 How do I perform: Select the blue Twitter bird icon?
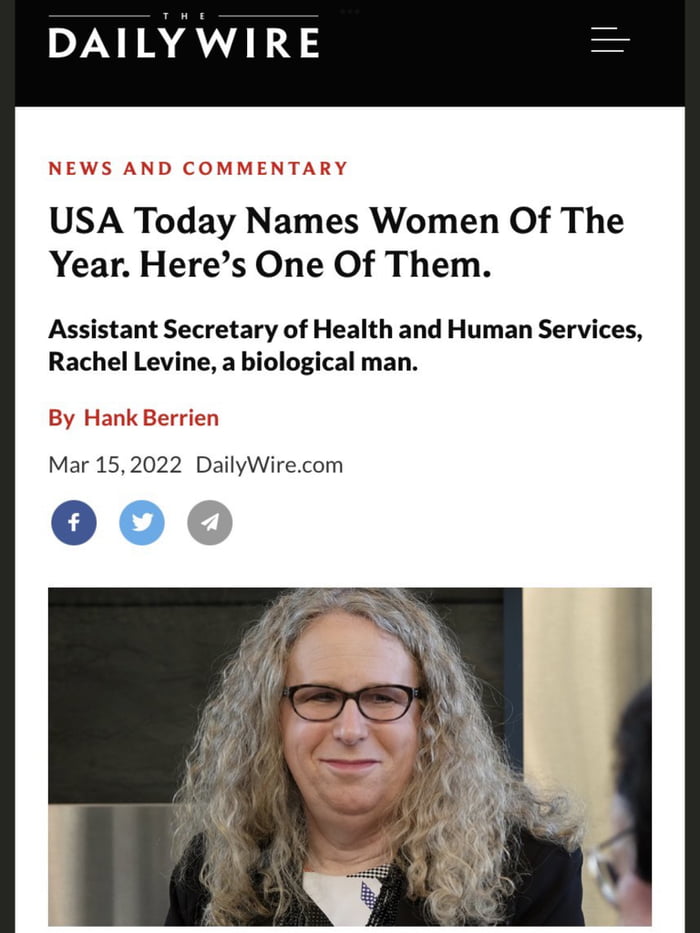tap(141, 521)
